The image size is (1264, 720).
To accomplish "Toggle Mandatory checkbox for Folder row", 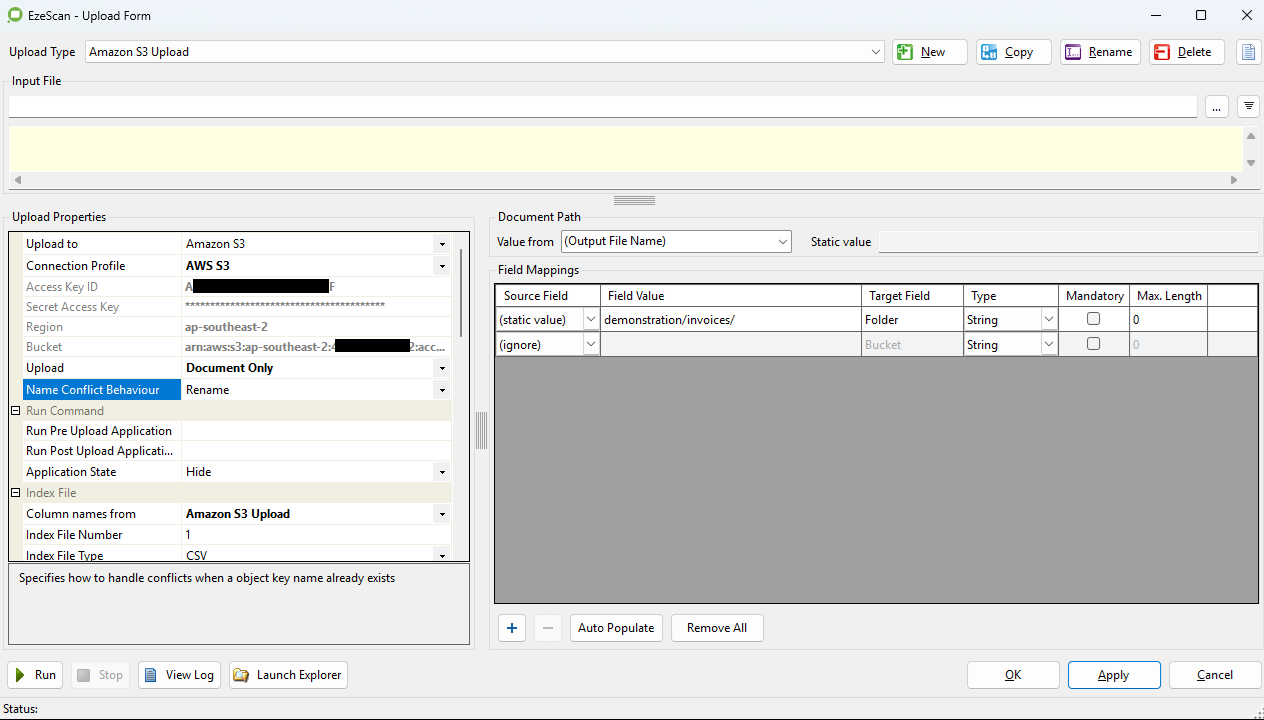I will coord(1093,319).
